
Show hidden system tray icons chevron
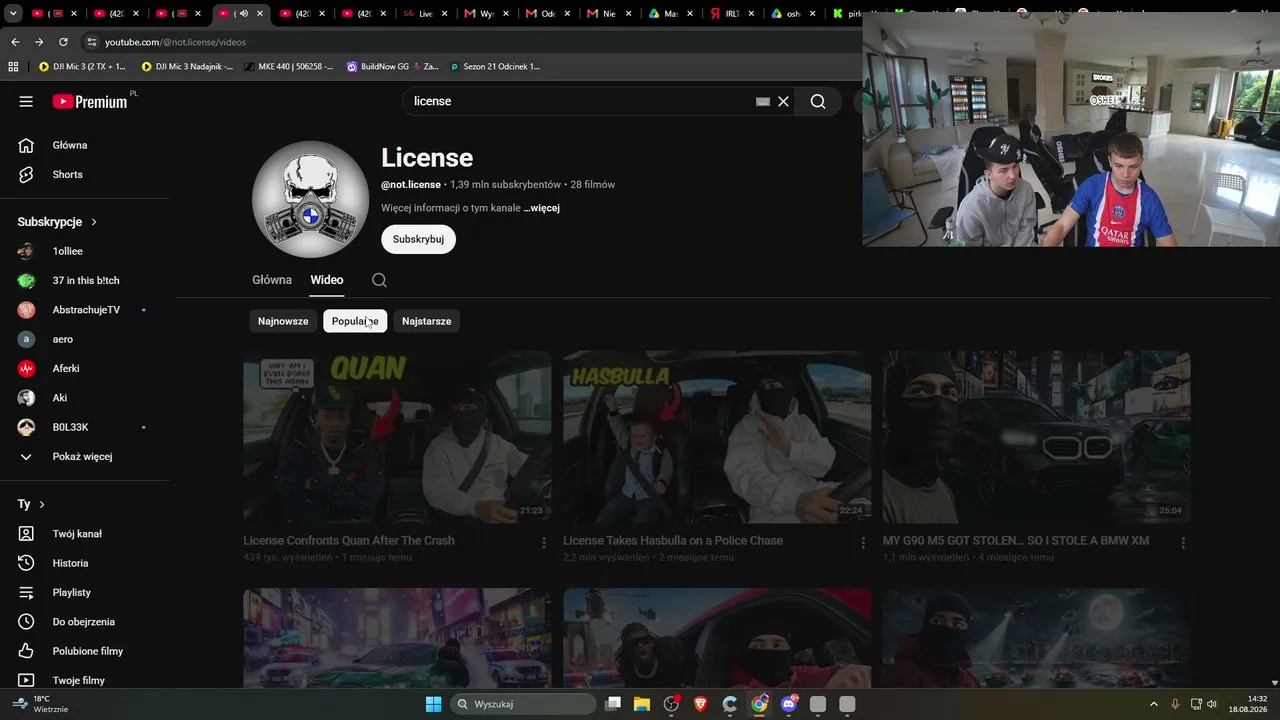pos(1152,704)
